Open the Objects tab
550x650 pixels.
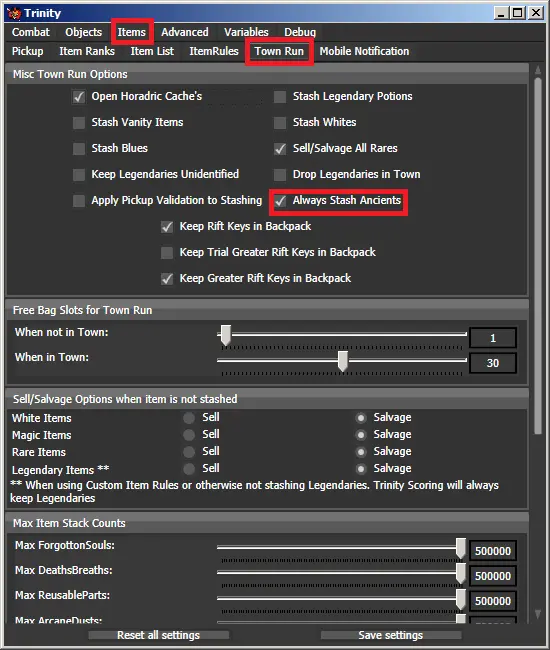coord(83,32)
